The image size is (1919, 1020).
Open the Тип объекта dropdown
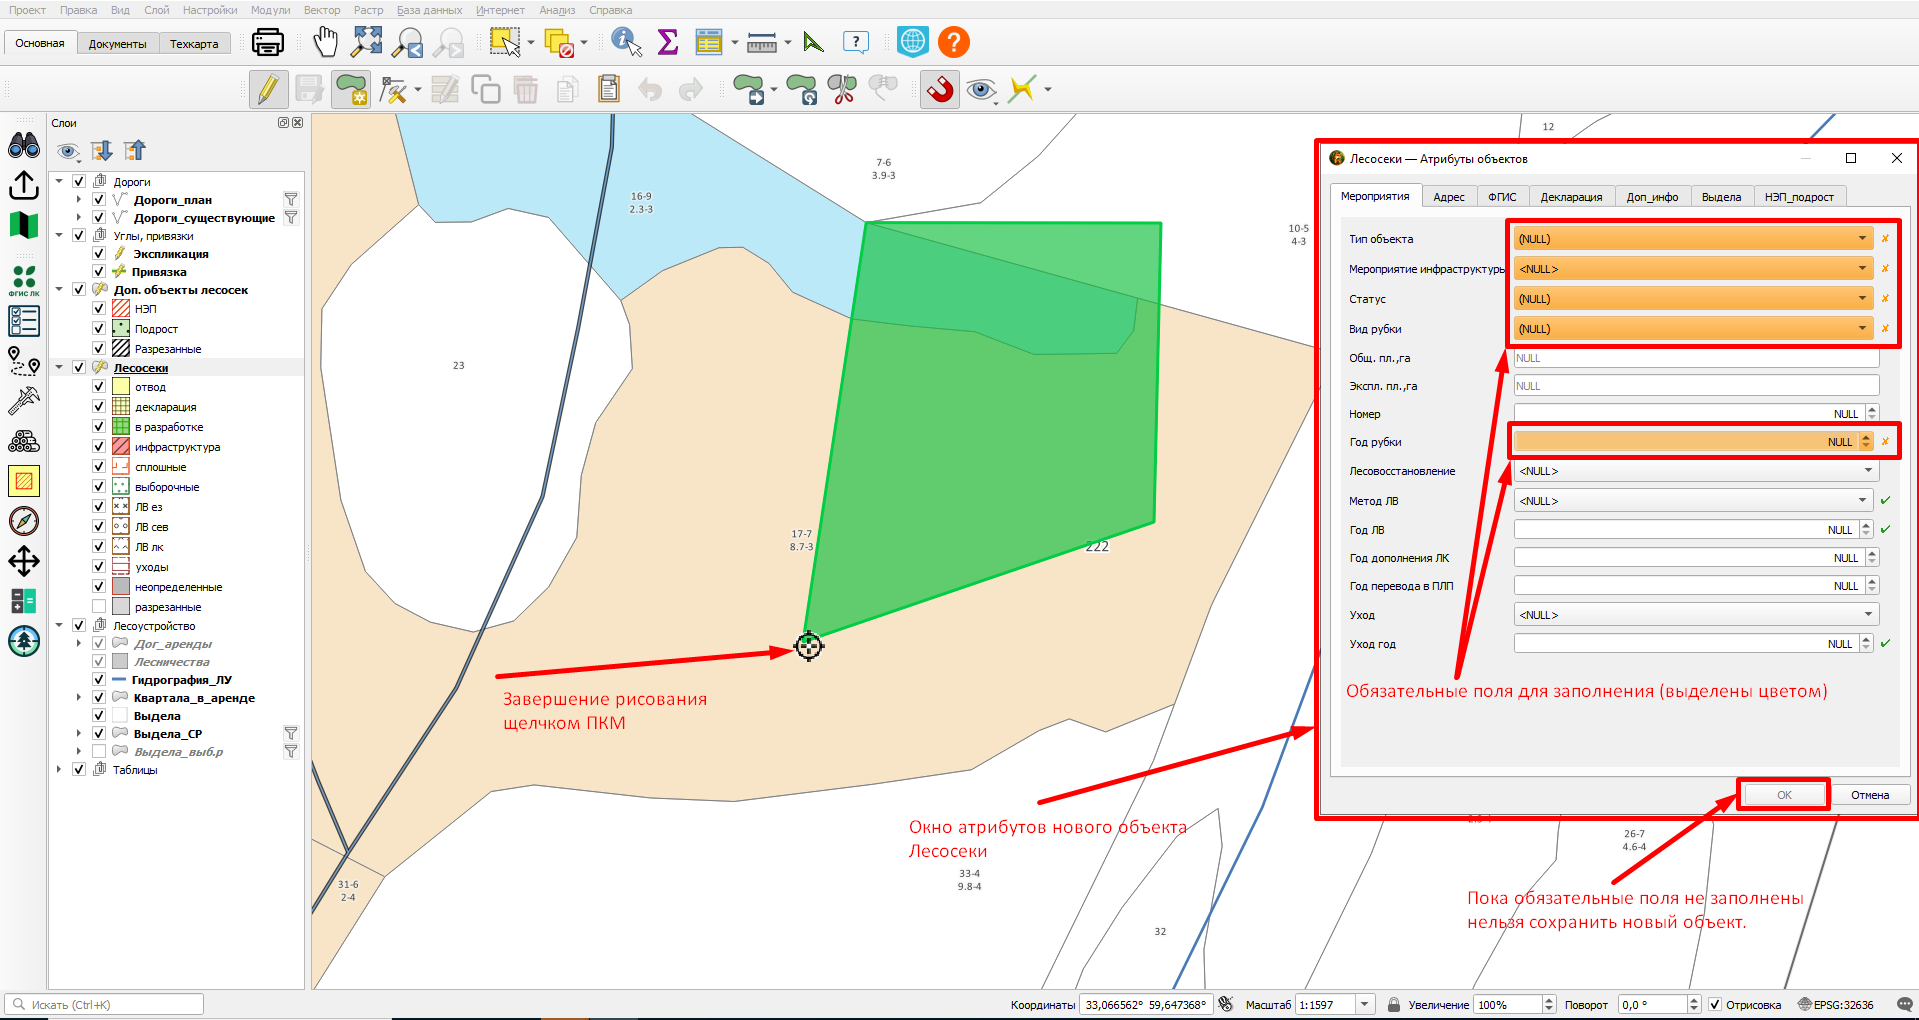(1692, 239)
